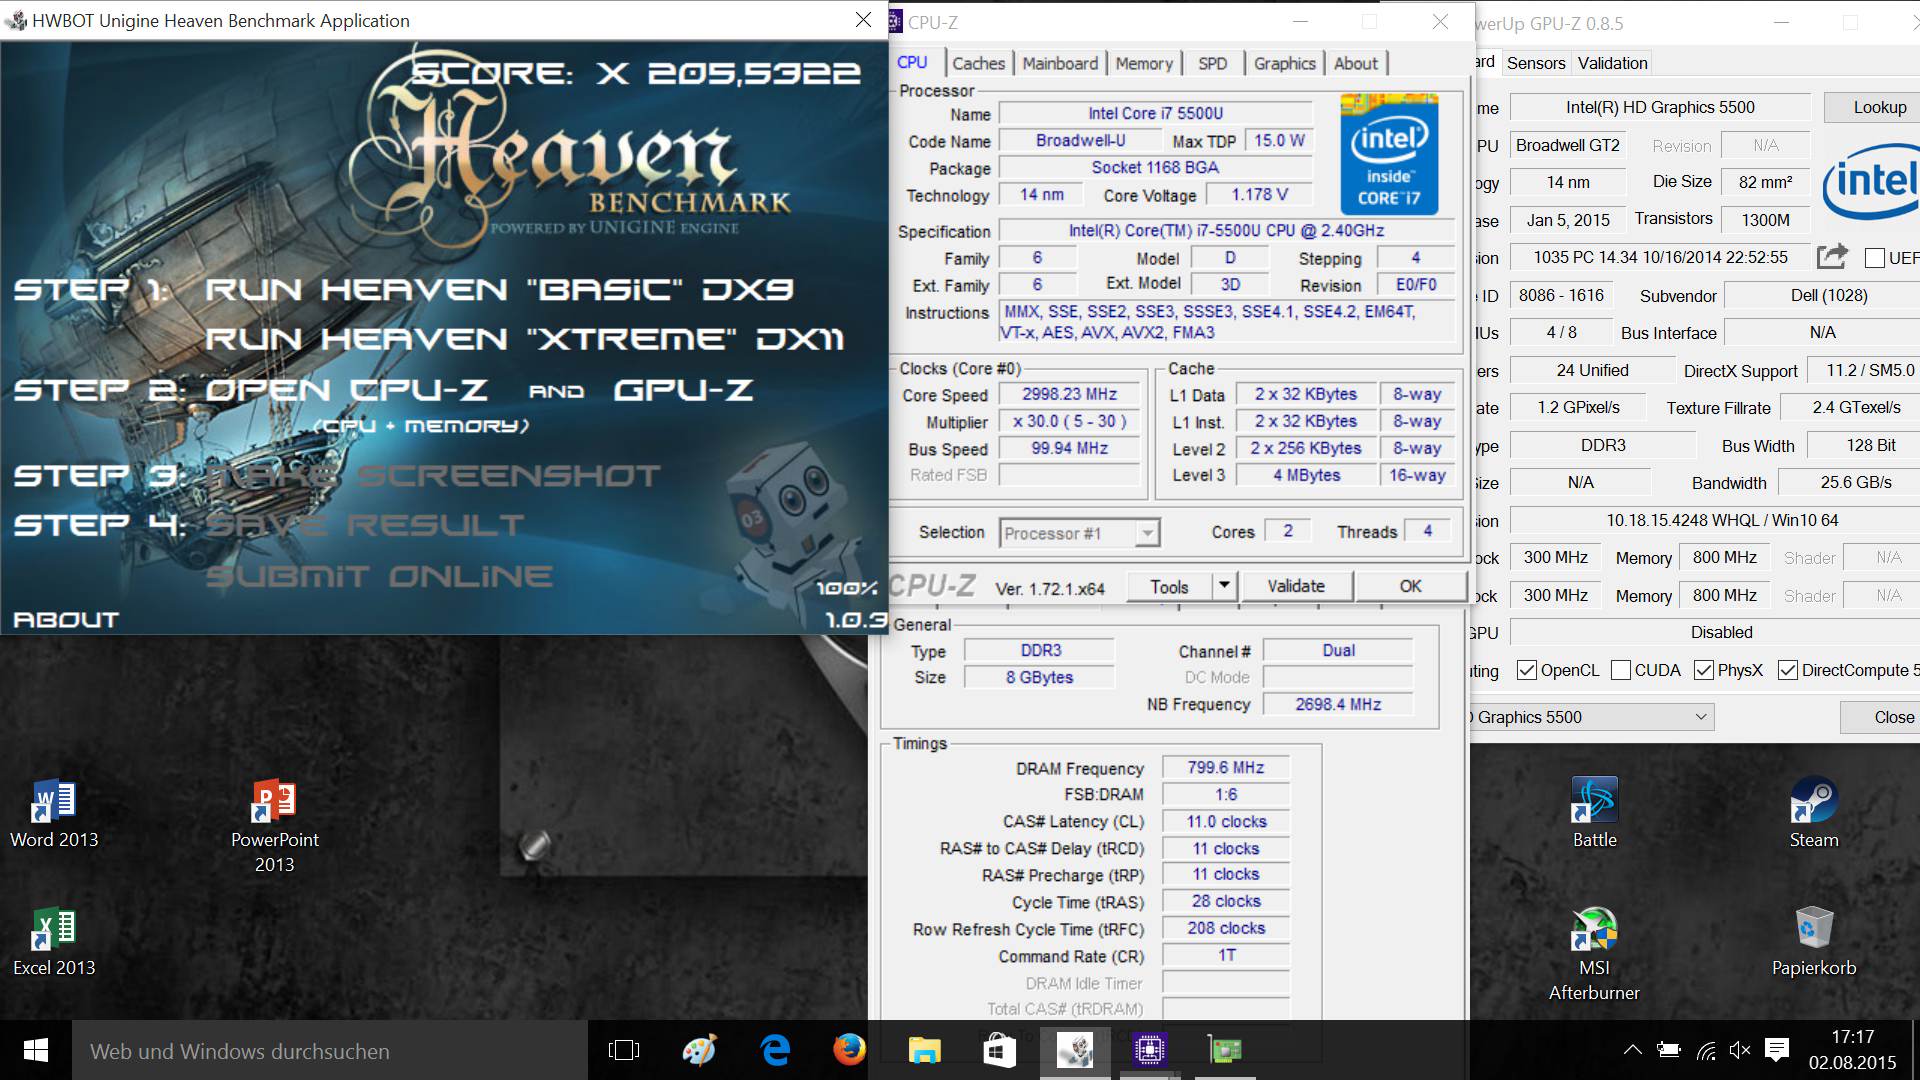The image size is (1920, 1080).
Task: Toggle the DirectCompute checkbox
Action: tap(1788, 670)
